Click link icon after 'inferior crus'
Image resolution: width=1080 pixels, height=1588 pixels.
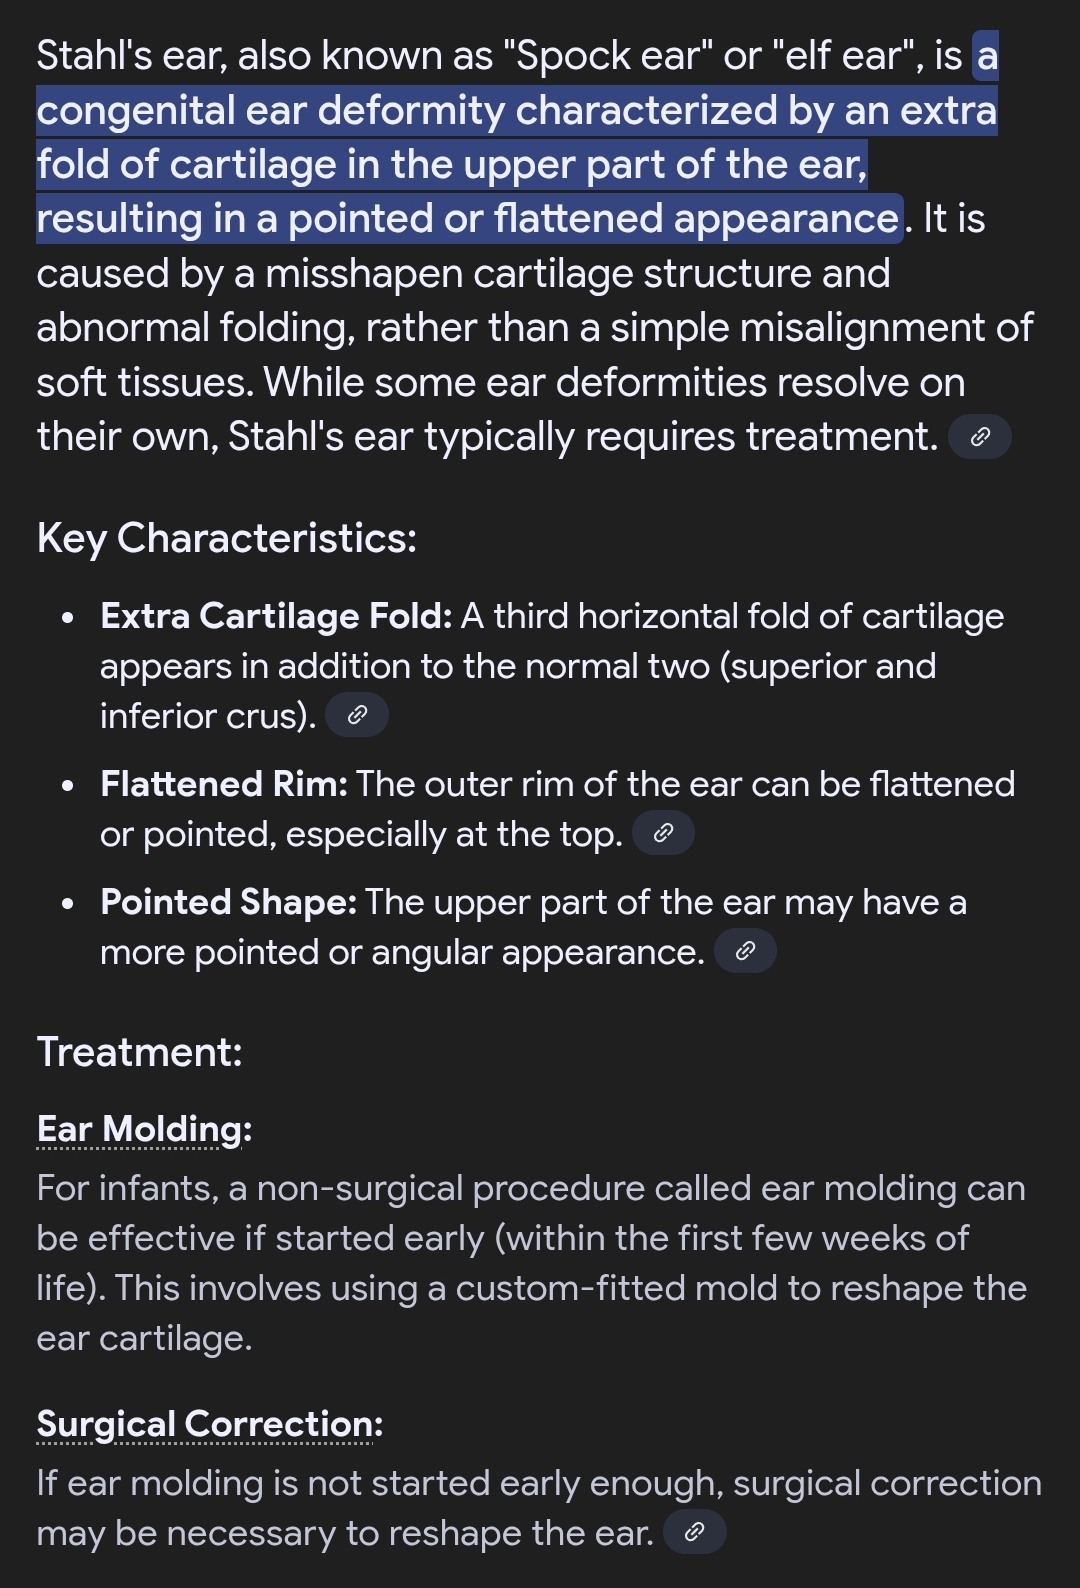coord(357,715)
